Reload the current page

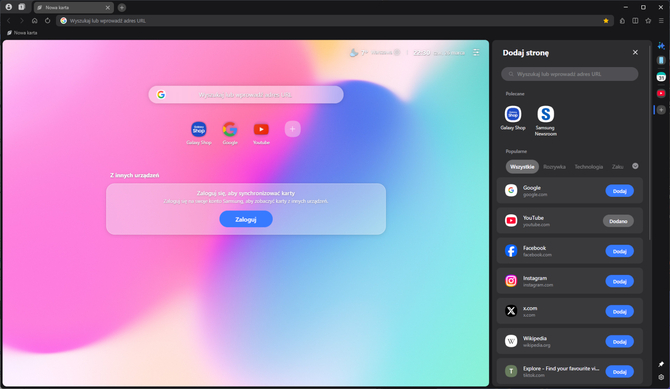coord(47,21)
